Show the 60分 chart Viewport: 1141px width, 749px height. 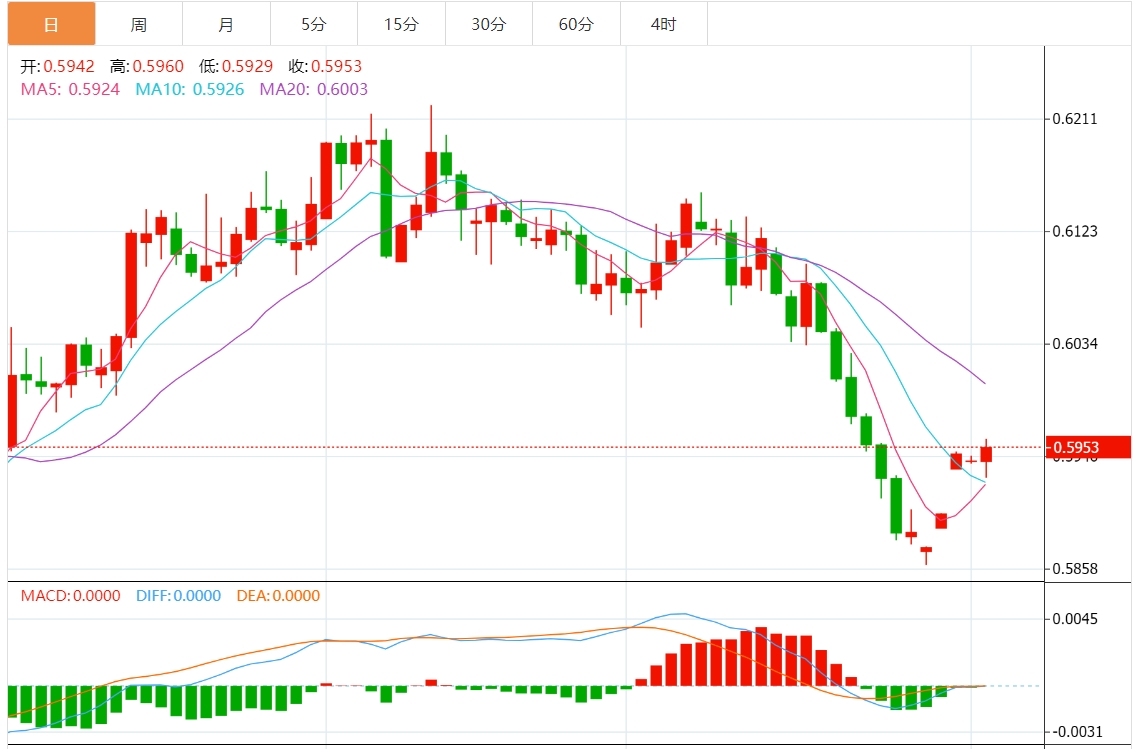pos(576,24)
